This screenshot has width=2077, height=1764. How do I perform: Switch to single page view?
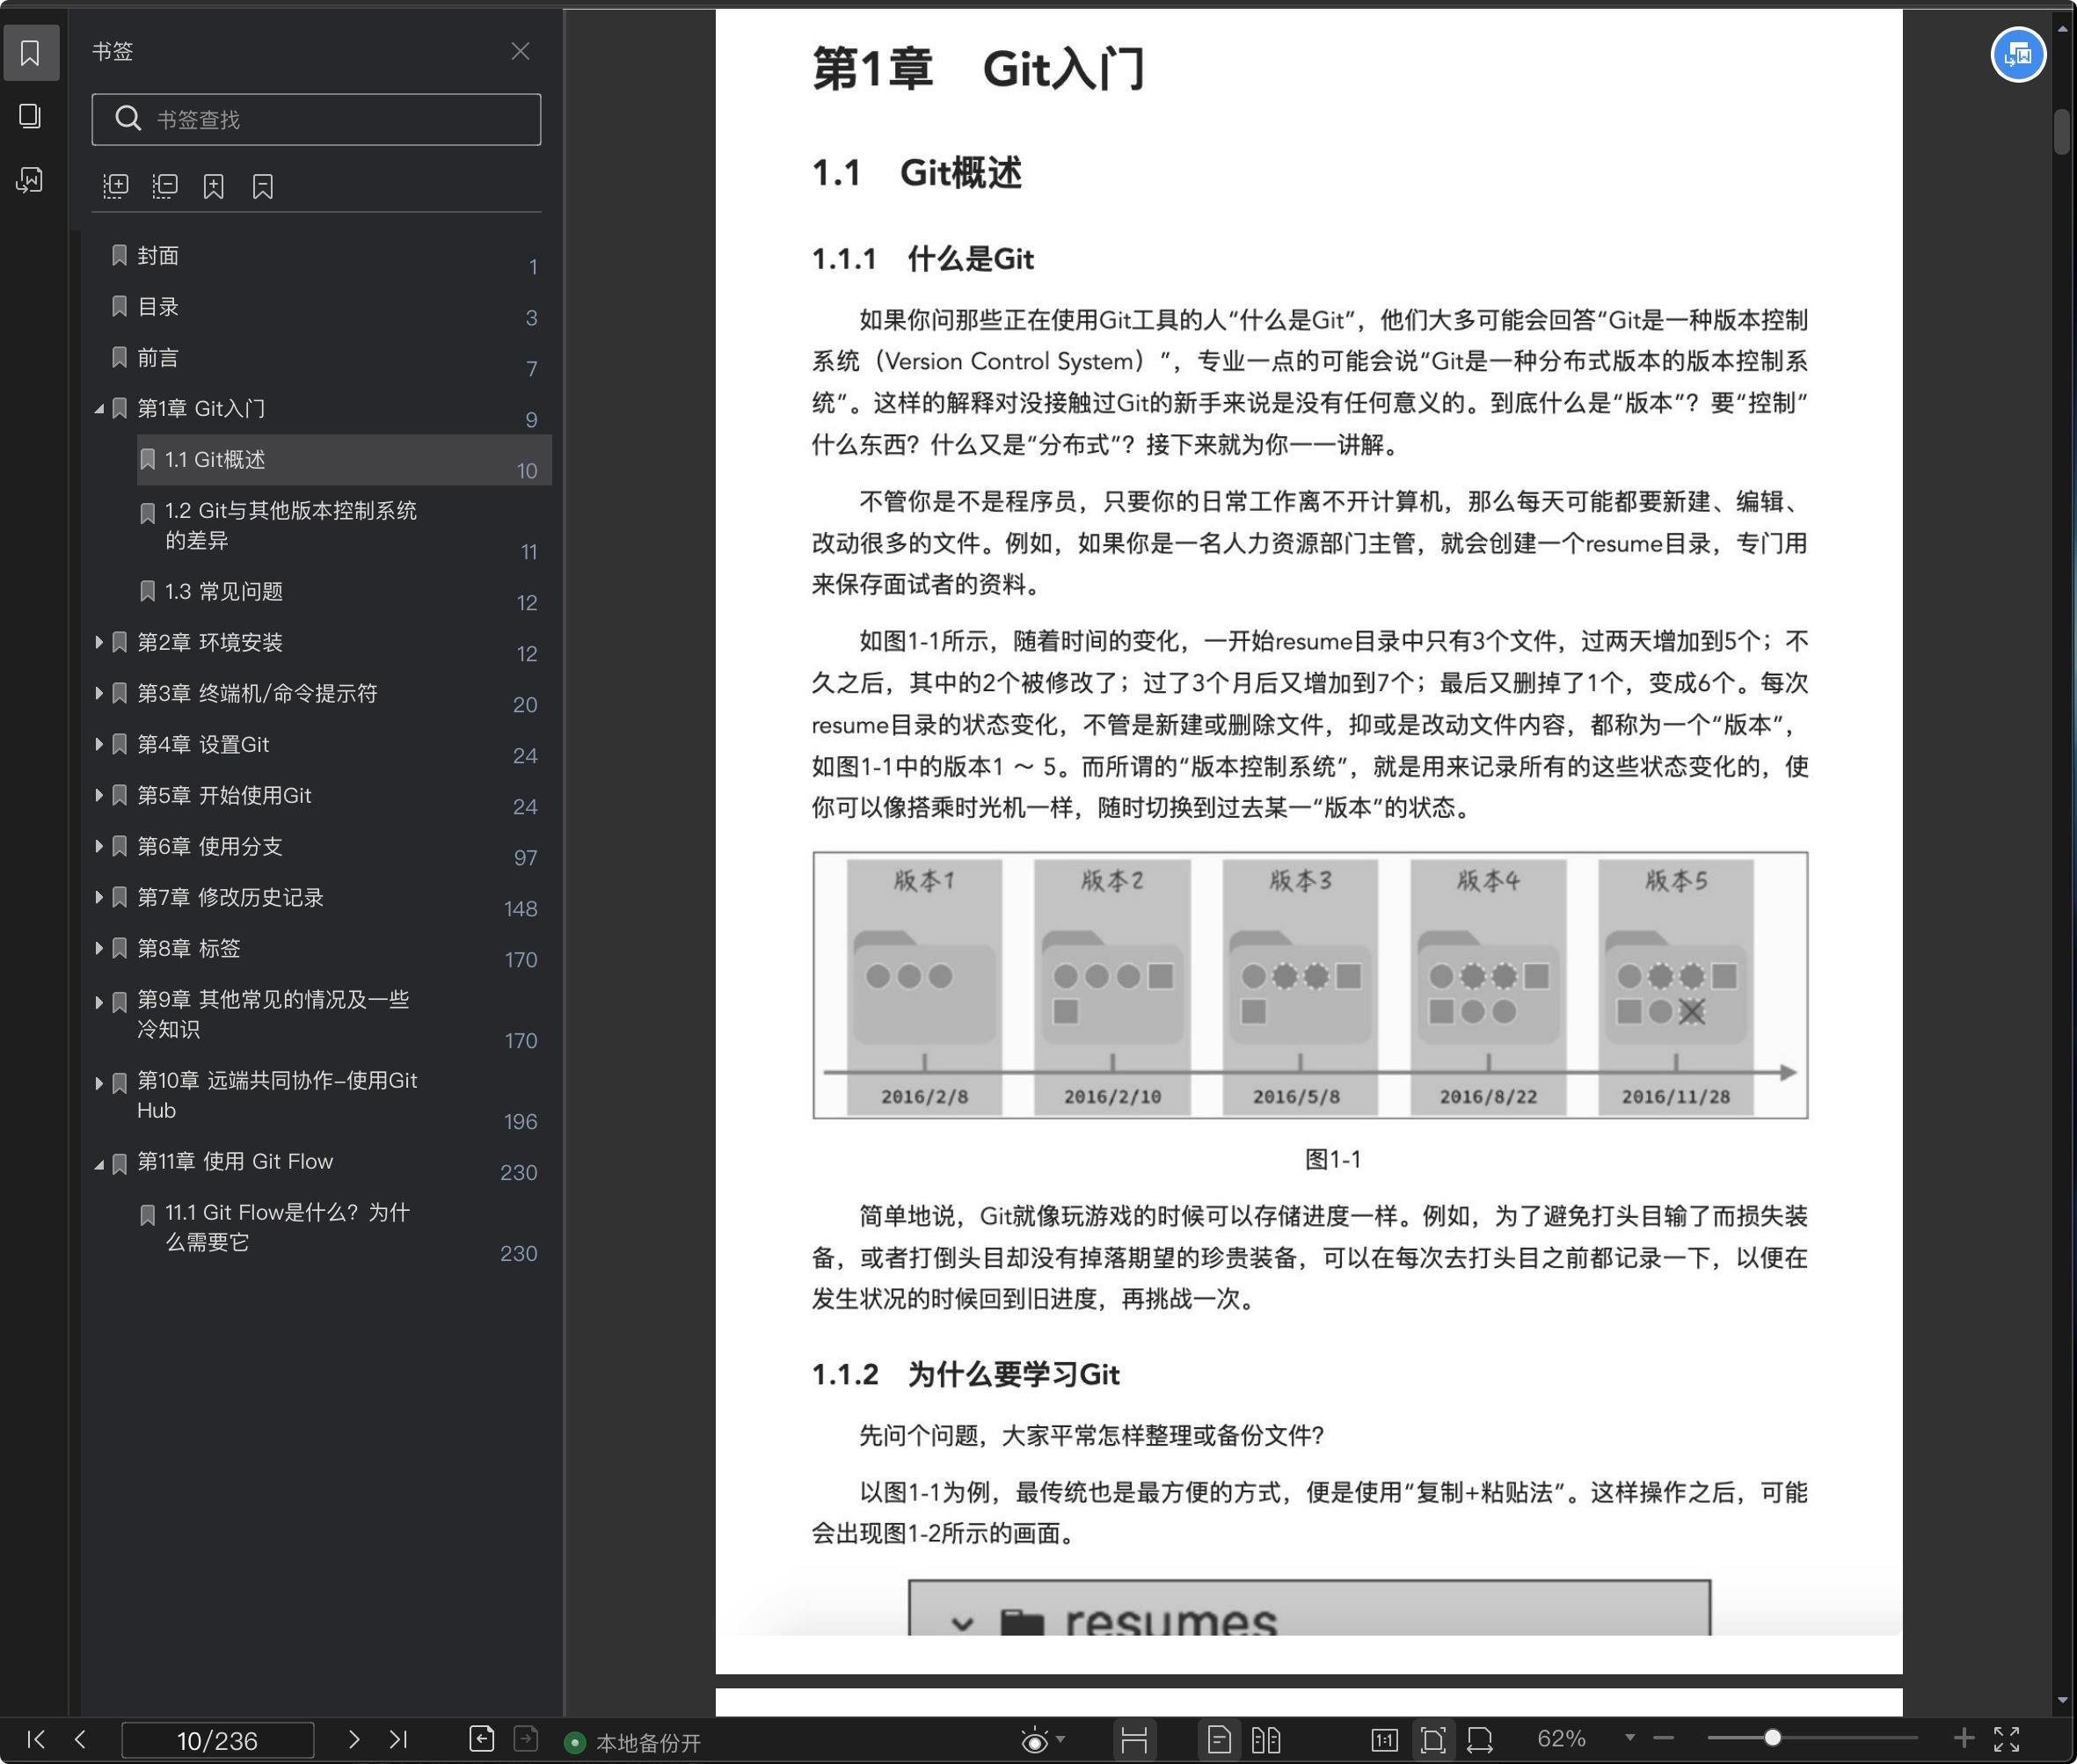[x=1219, y=1740]
